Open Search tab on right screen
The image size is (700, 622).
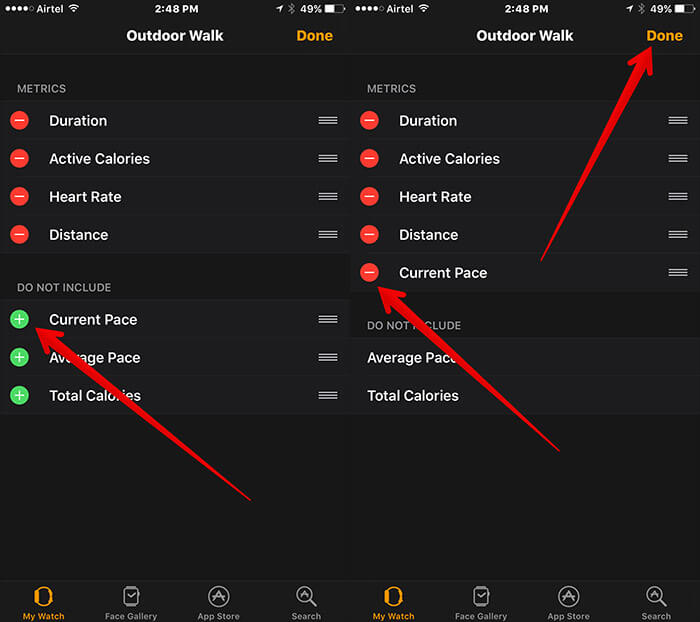656,603
